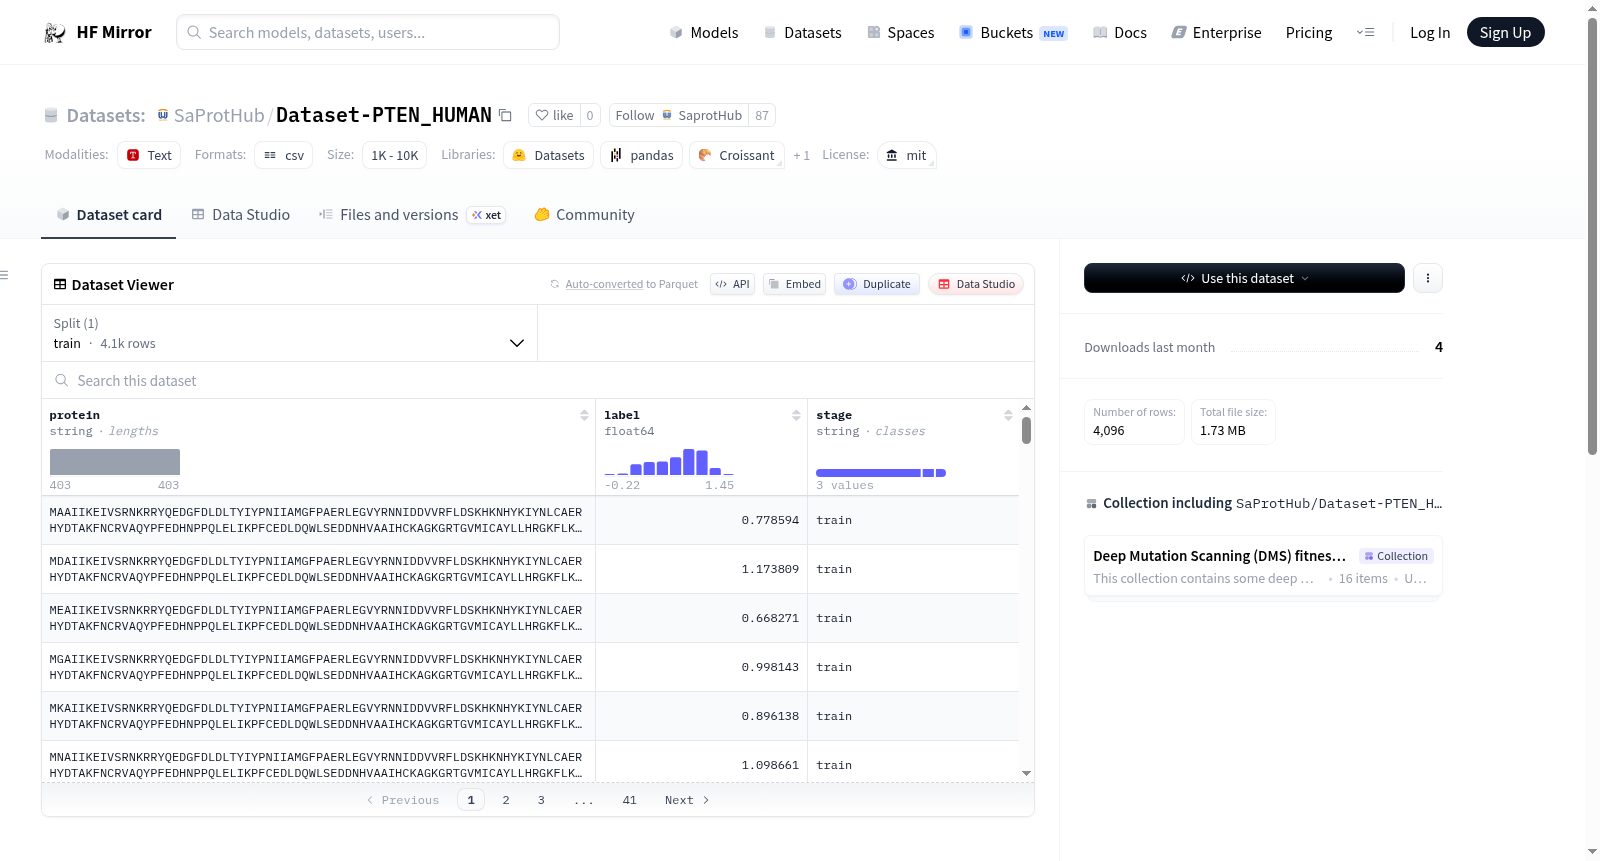Sort the label column
The height and width of the screenshot is (861, 1600).
tap(796, 415)
